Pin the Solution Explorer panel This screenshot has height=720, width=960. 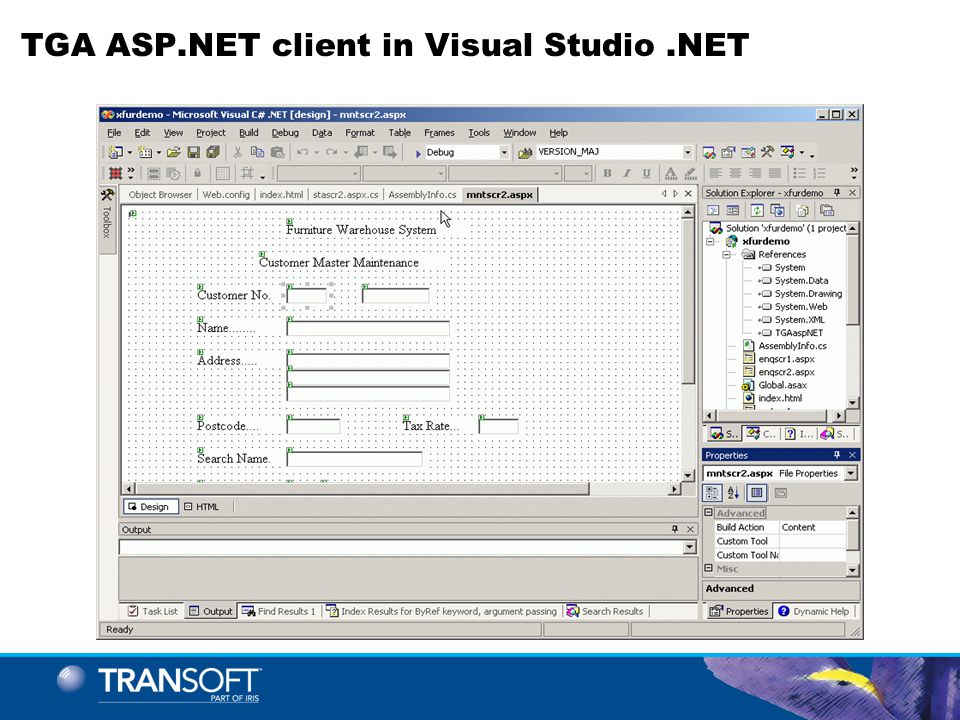[x=837, y=193]
